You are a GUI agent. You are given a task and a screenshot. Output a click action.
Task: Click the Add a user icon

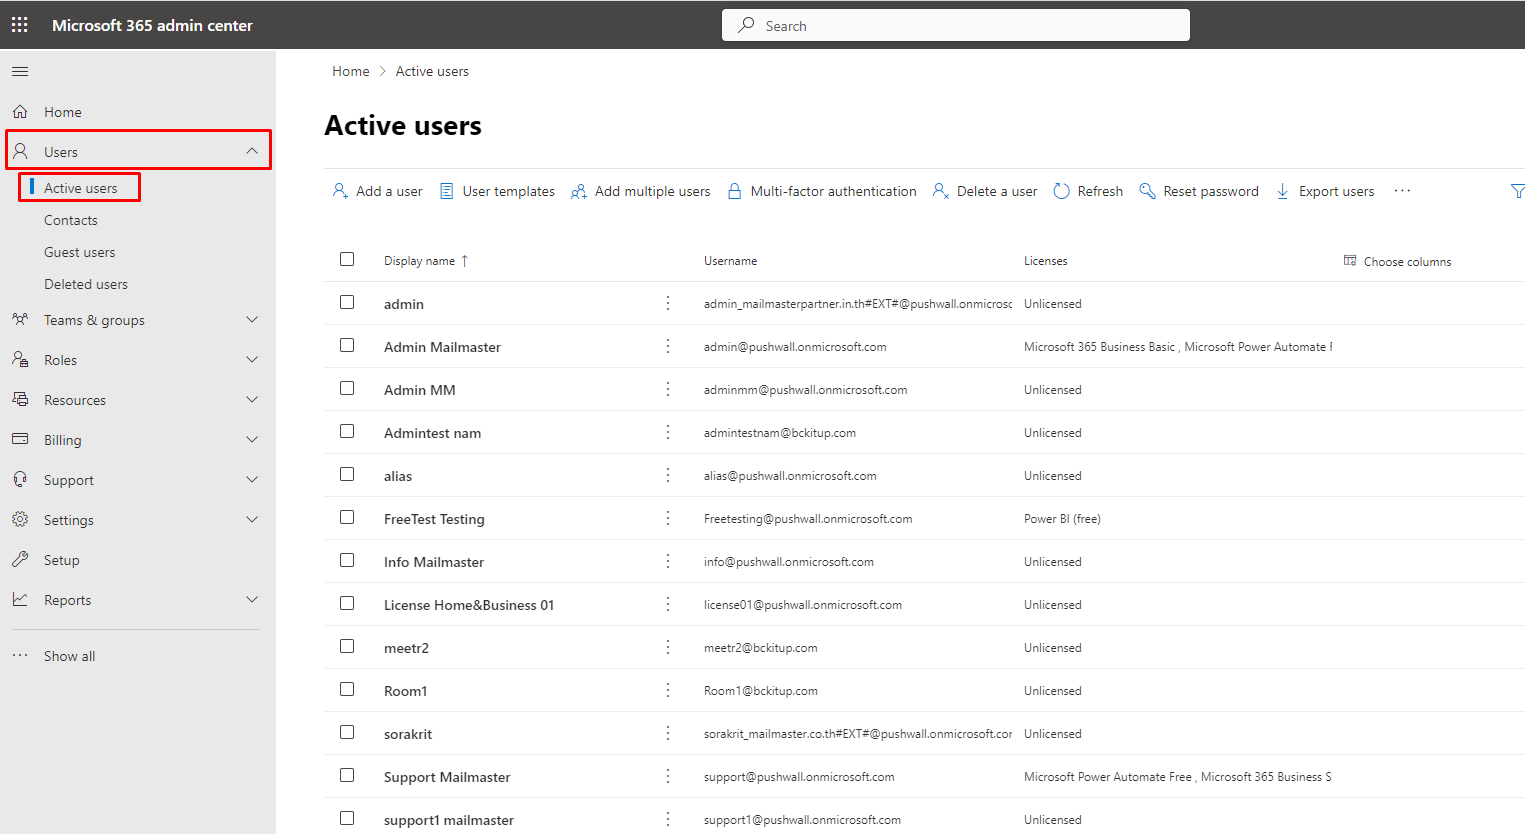point(340,191)
